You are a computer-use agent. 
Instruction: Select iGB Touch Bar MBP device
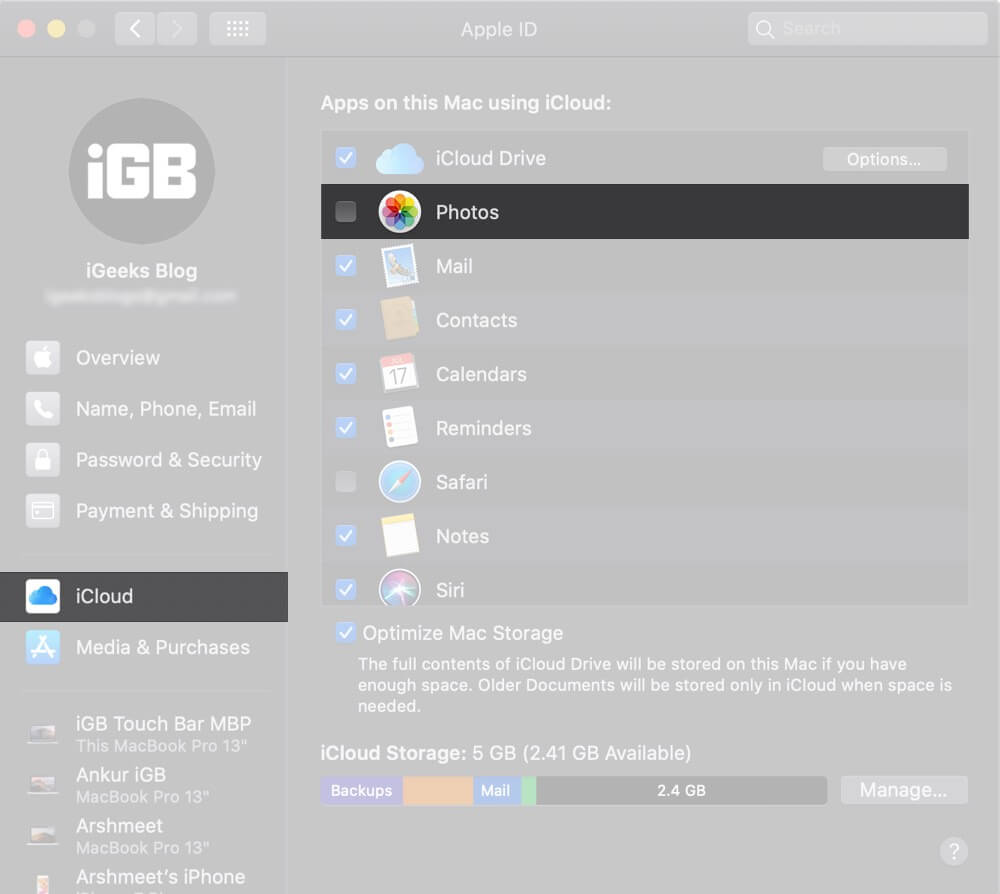[x=144, y=734]
